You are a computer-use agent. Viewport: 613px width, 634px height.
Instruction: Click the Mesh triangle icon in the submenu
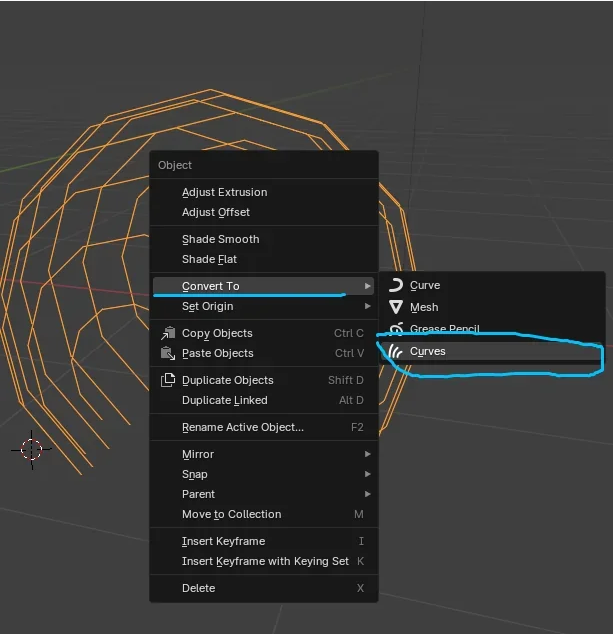coord(396,307)
